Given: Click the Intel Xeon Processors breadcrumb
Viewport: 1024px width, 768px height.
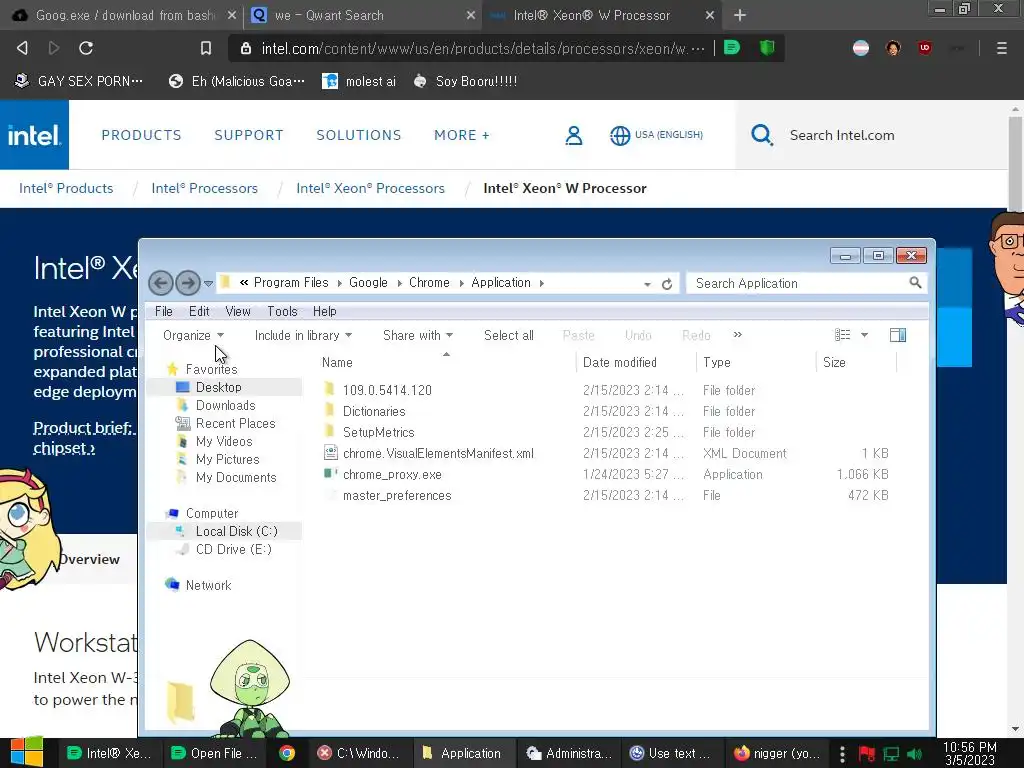Looking at the screenshot, I should [370, 188].
